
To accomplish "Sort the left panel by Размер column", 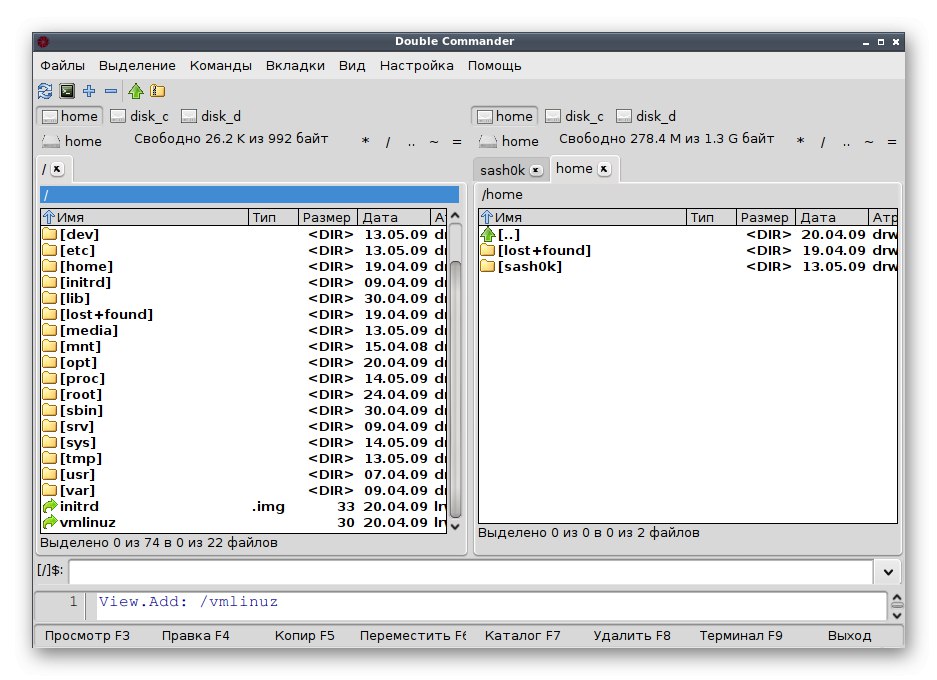I will pos(326,217).
